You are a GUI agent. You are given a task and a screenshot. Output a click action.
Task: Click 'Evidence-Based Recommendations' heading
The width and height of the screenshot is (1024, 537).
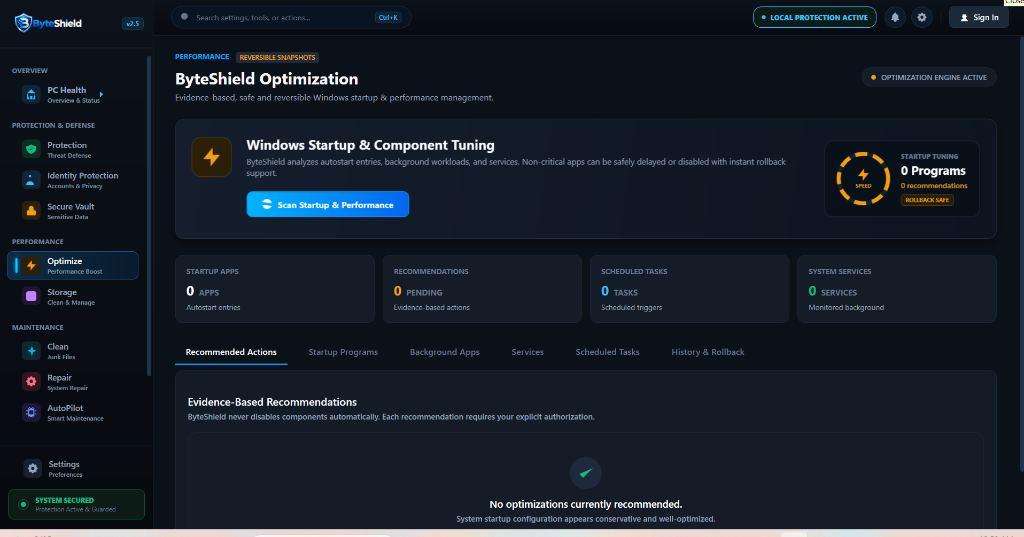click(x=272, y=402)
